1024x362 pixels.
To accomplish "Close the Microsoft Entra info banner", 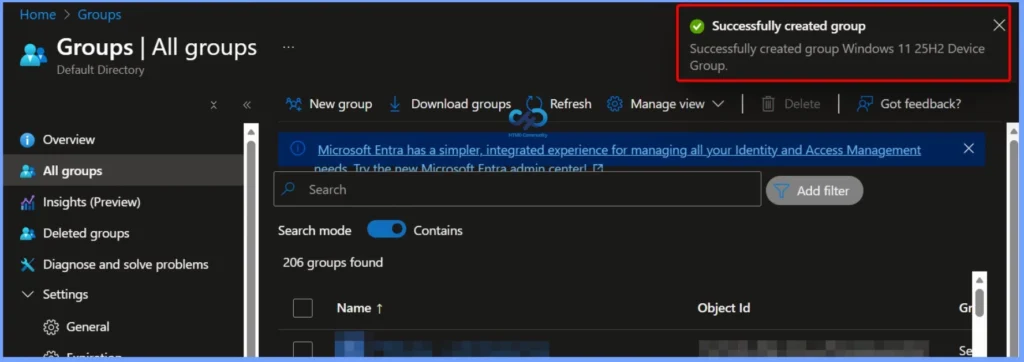I will tap(968, 148).
